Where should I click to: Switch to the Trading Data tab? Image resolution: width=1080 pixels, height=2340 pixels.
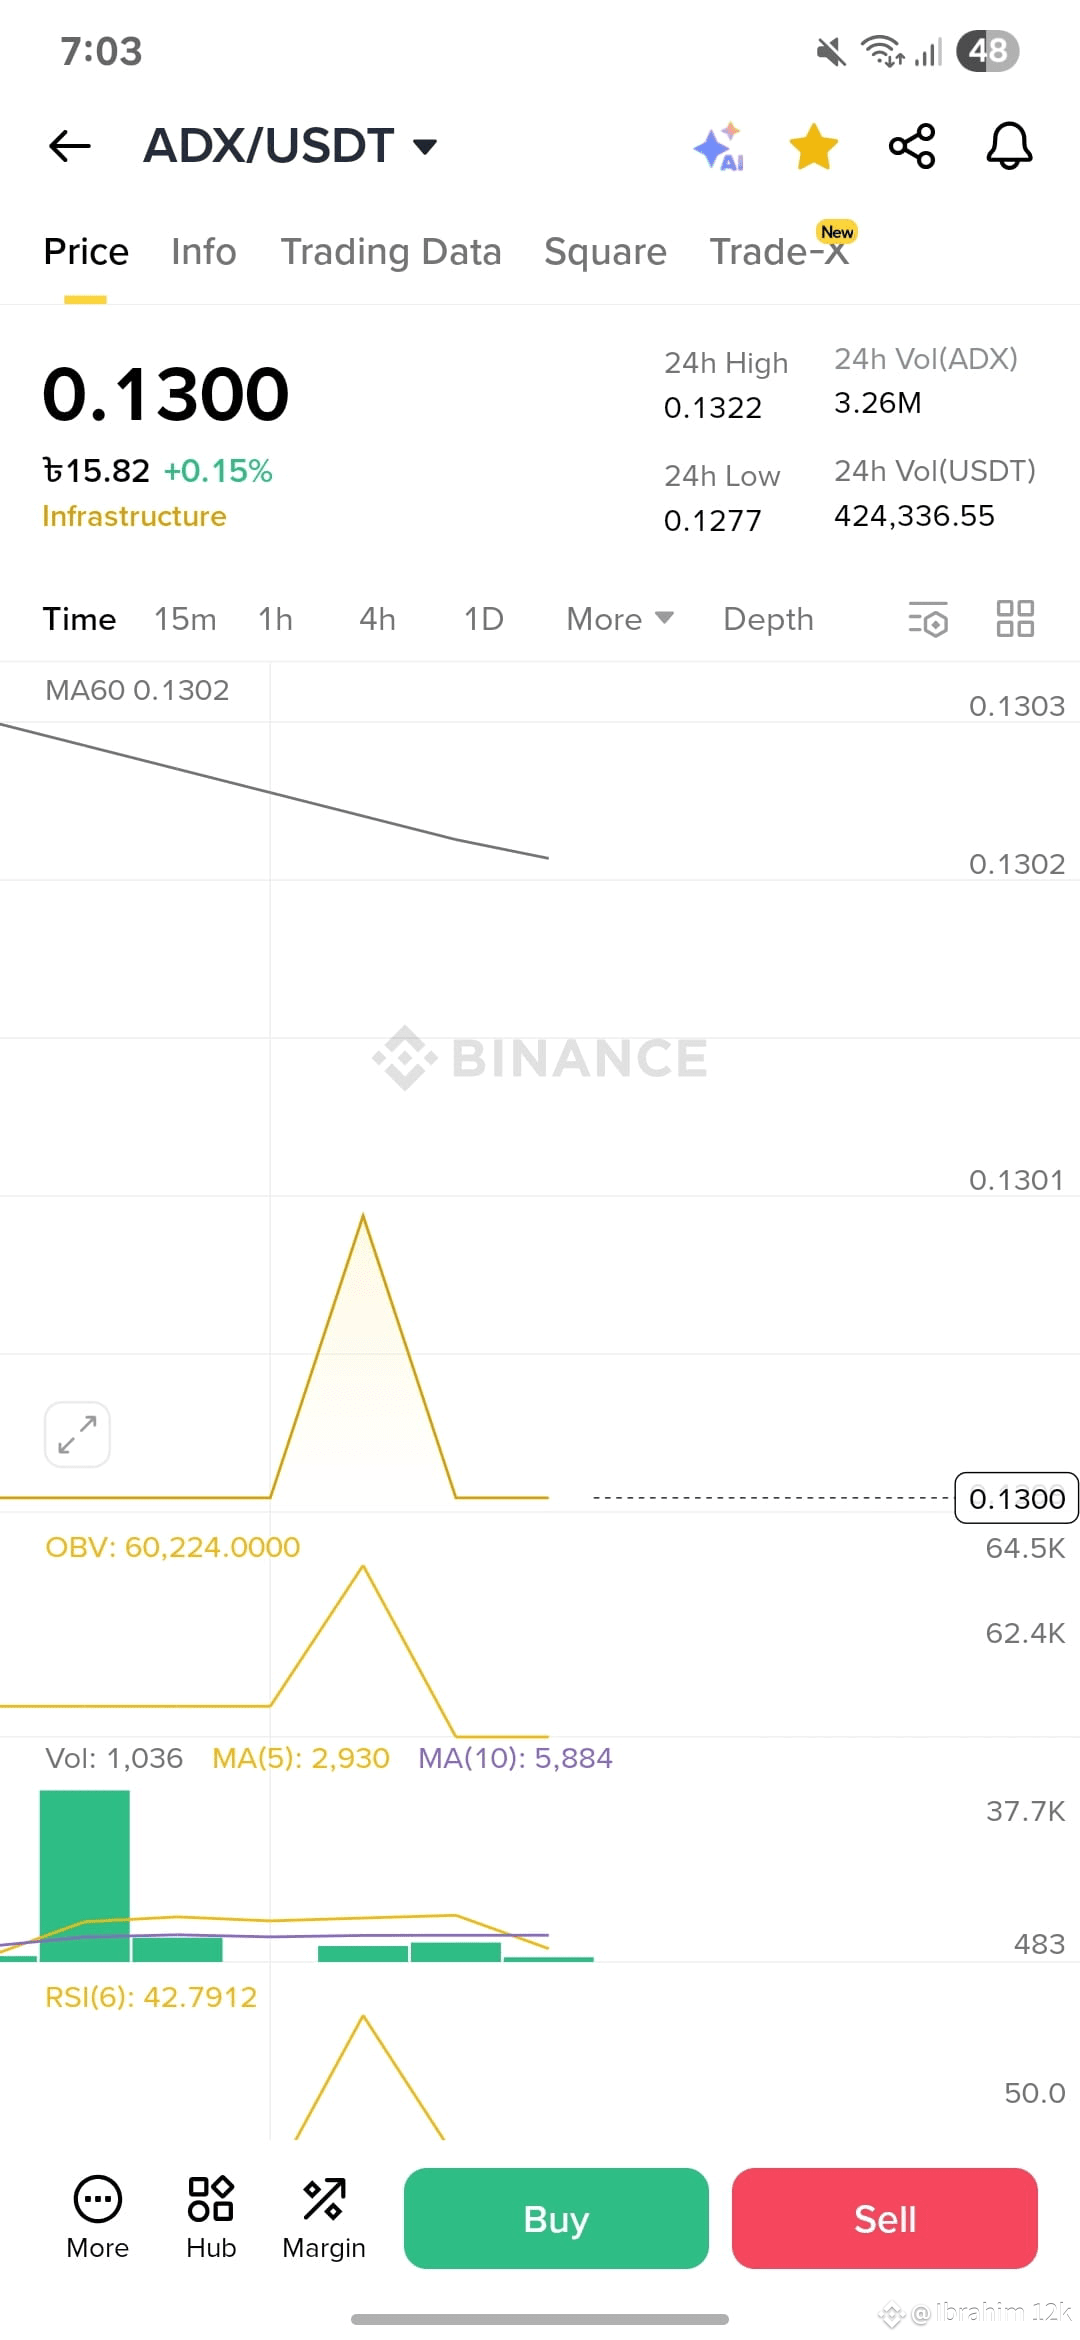click(391, 252)
